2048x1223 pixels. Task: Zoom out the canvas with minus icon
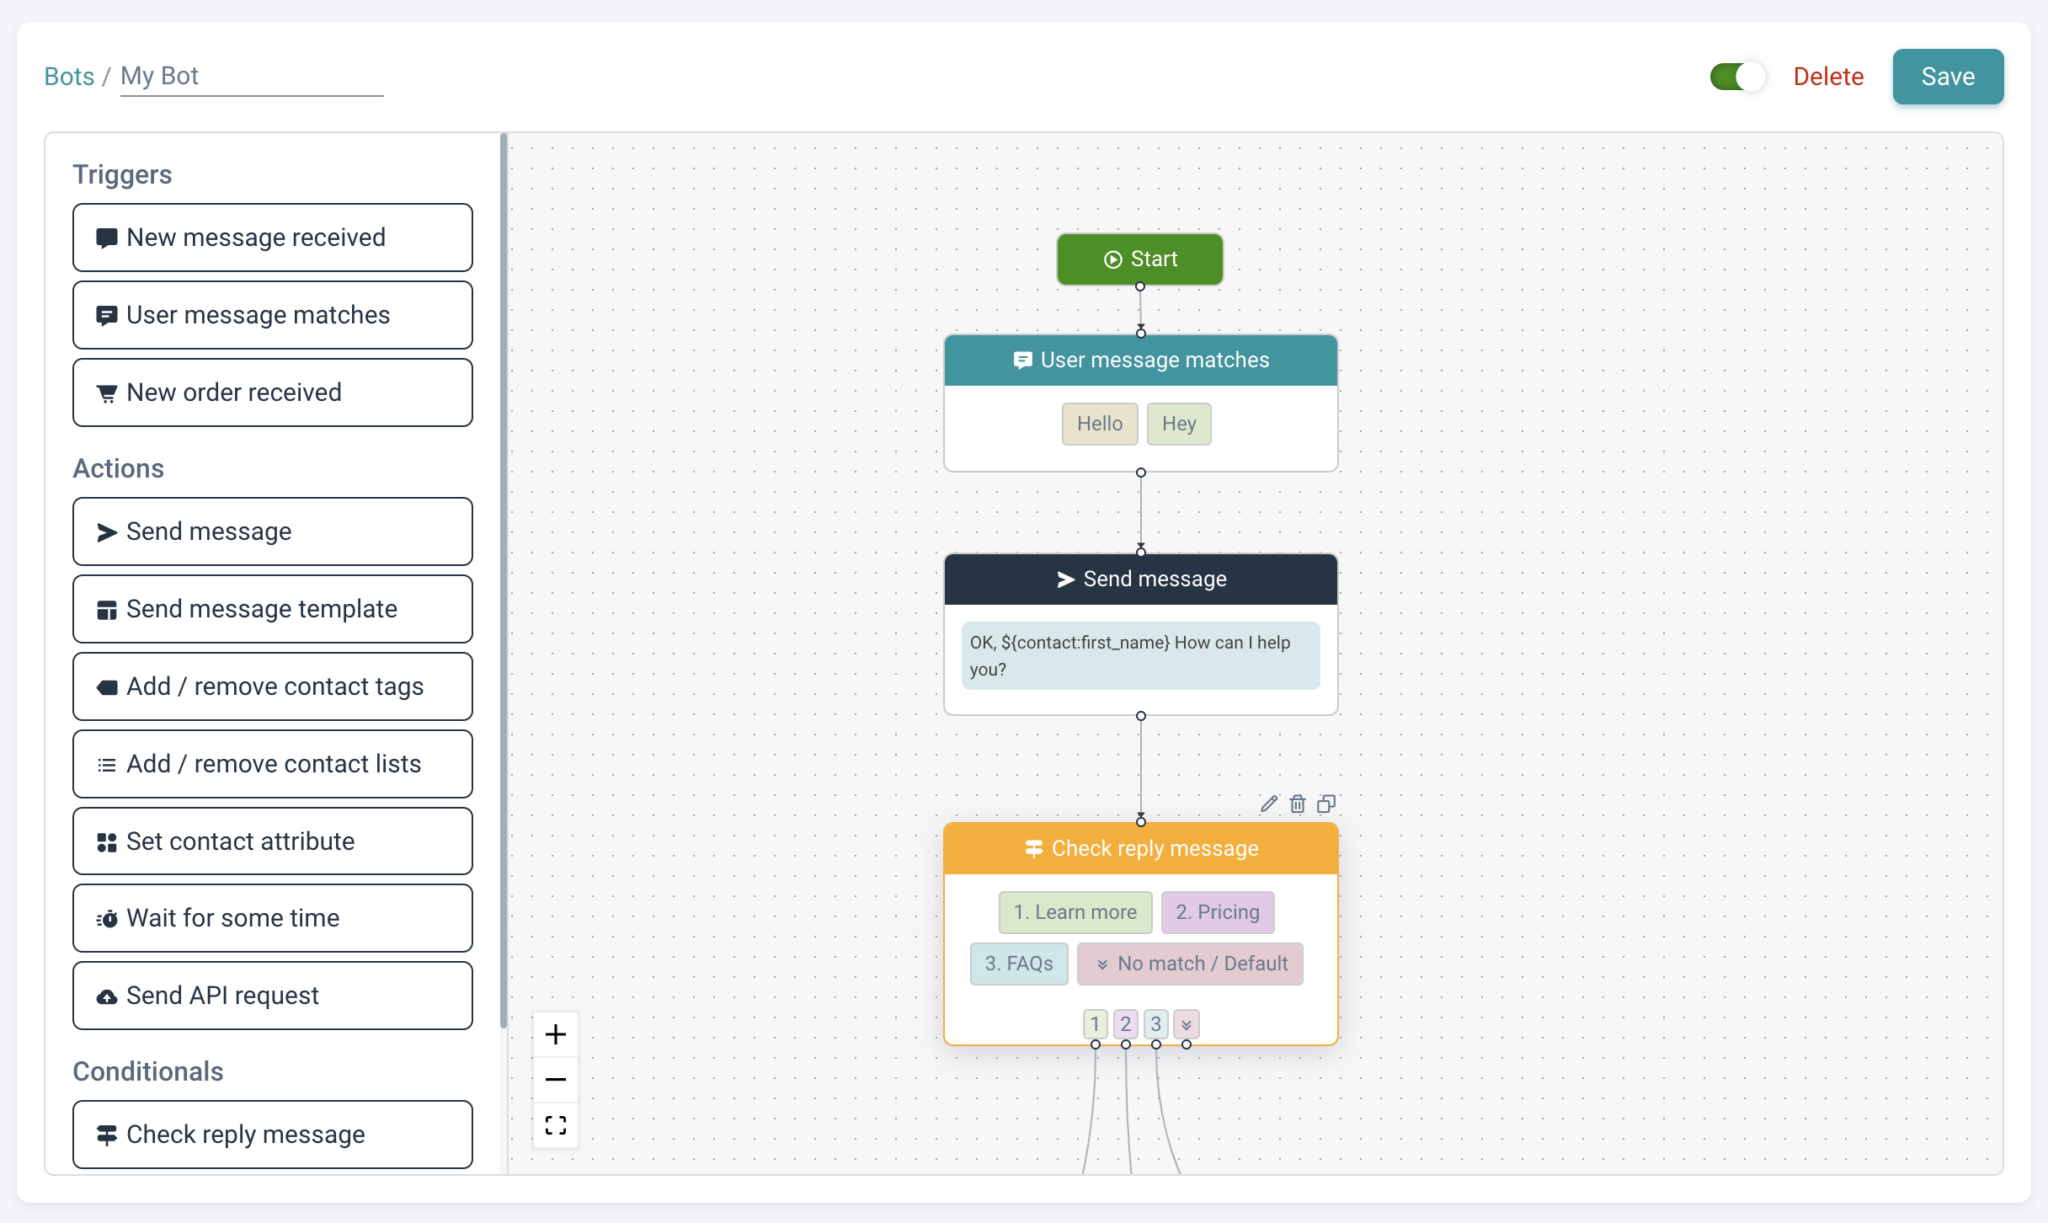tap(556, 1079)
